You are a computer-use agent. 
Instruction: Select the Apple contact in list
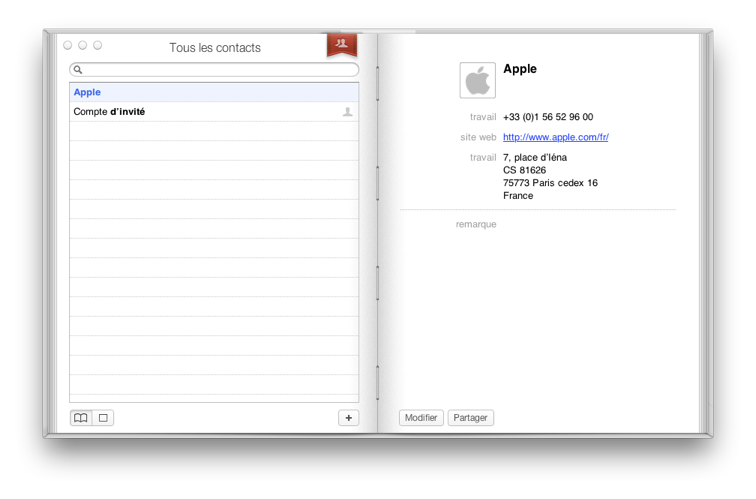pos(214,92)
